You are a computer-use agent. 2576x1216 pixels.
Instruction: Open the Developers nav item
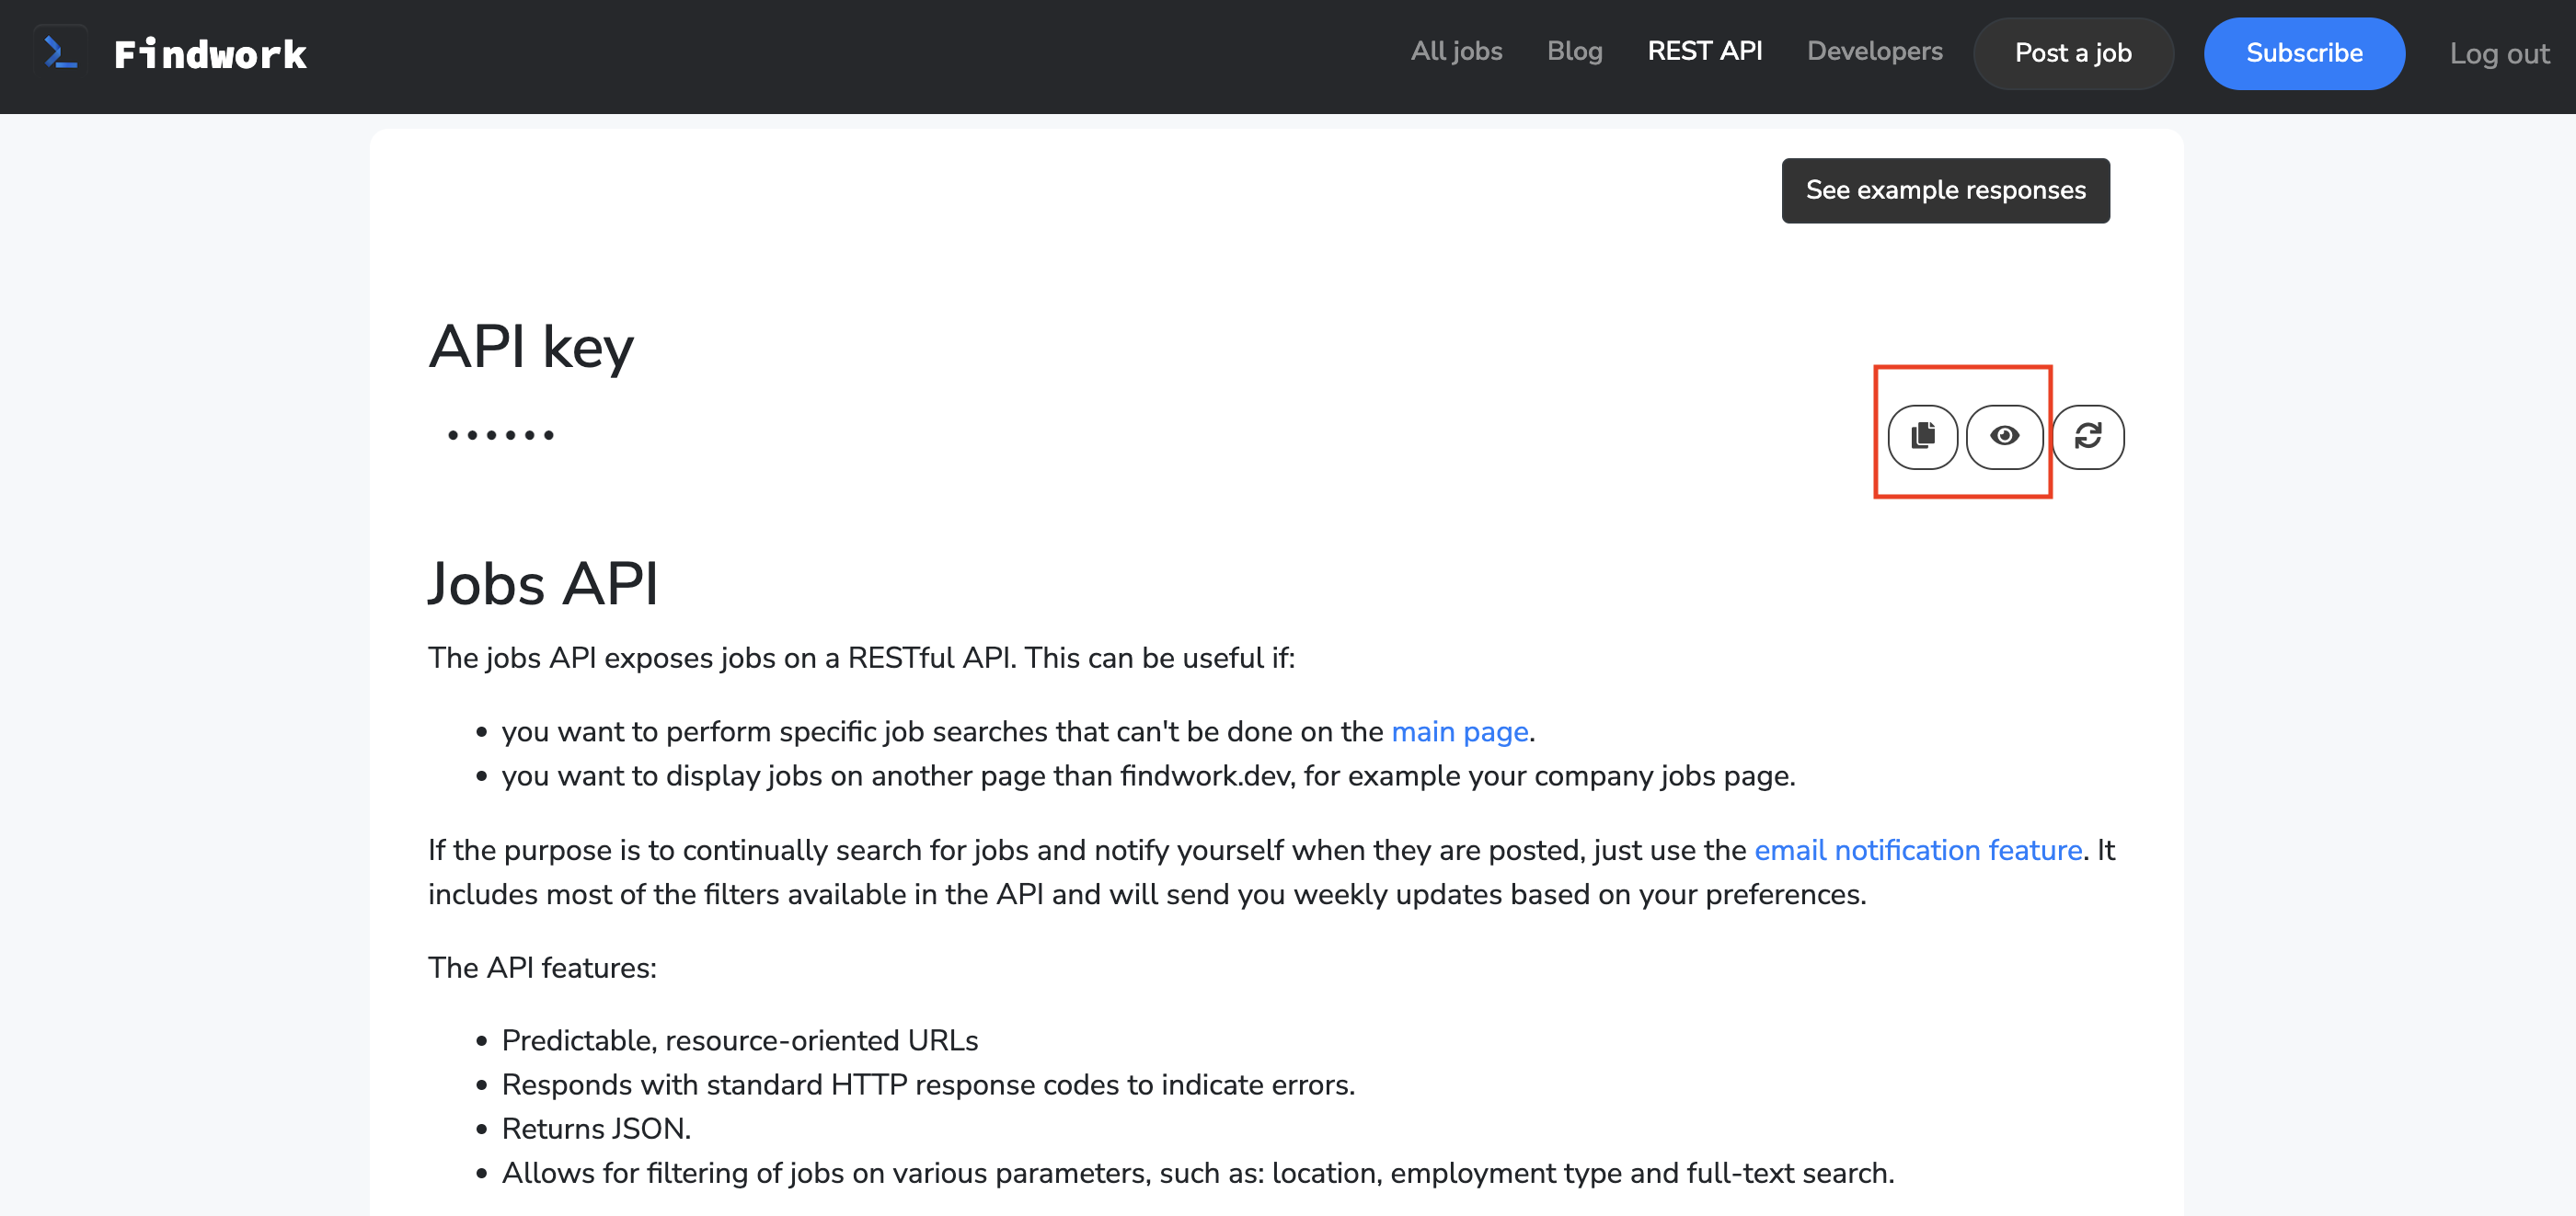point(1874,51)
